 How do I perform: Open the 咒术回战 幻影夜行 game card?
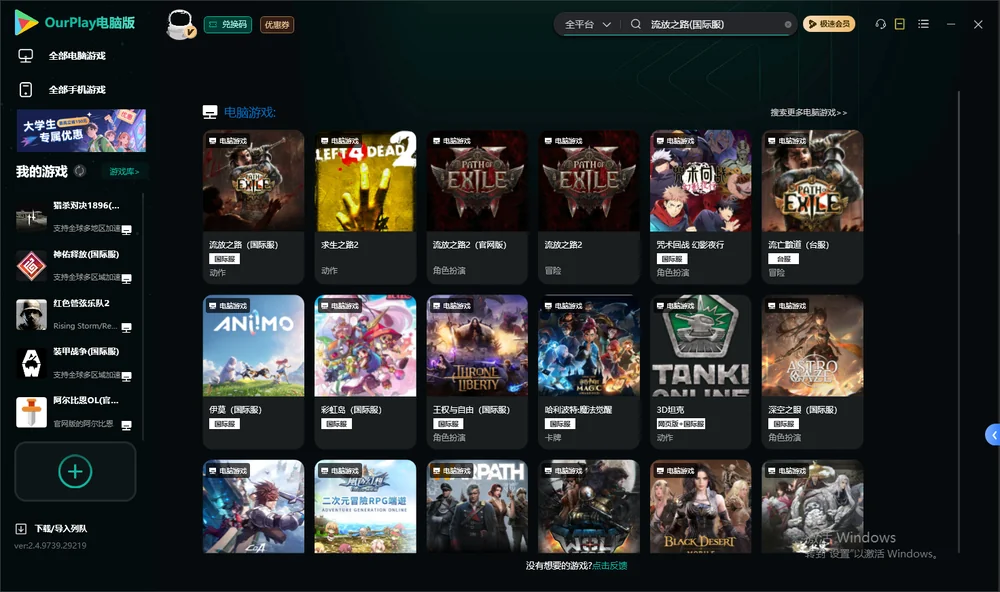pyautogui.click(x=700, y=207)
